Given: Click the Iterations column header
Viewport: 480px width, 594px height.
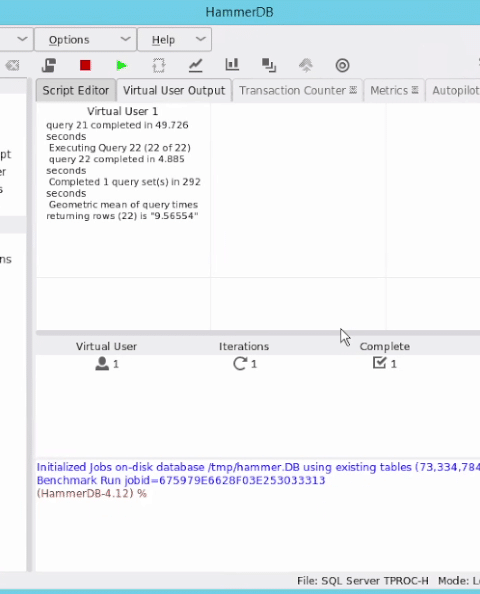Looking at the screenshot, I should [244, 347].
